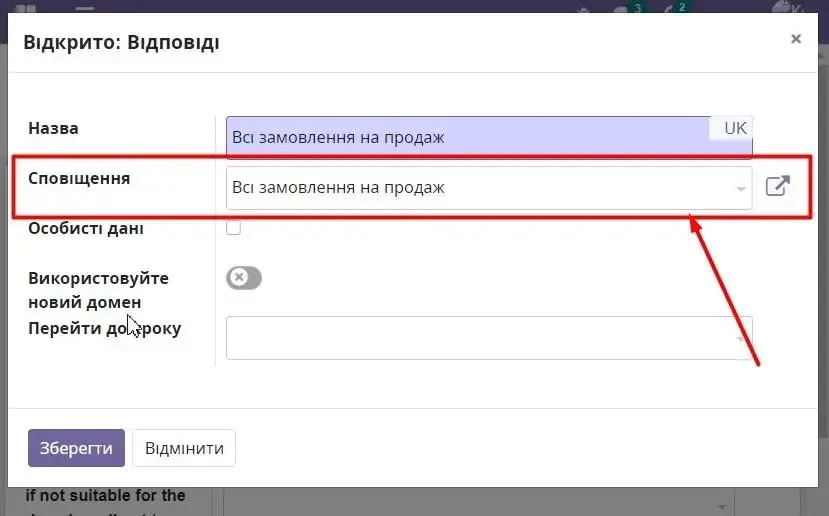This screenshot has width=829, height=516.
Task: Click the Сповіщення field label
Action: coord(79,178)
